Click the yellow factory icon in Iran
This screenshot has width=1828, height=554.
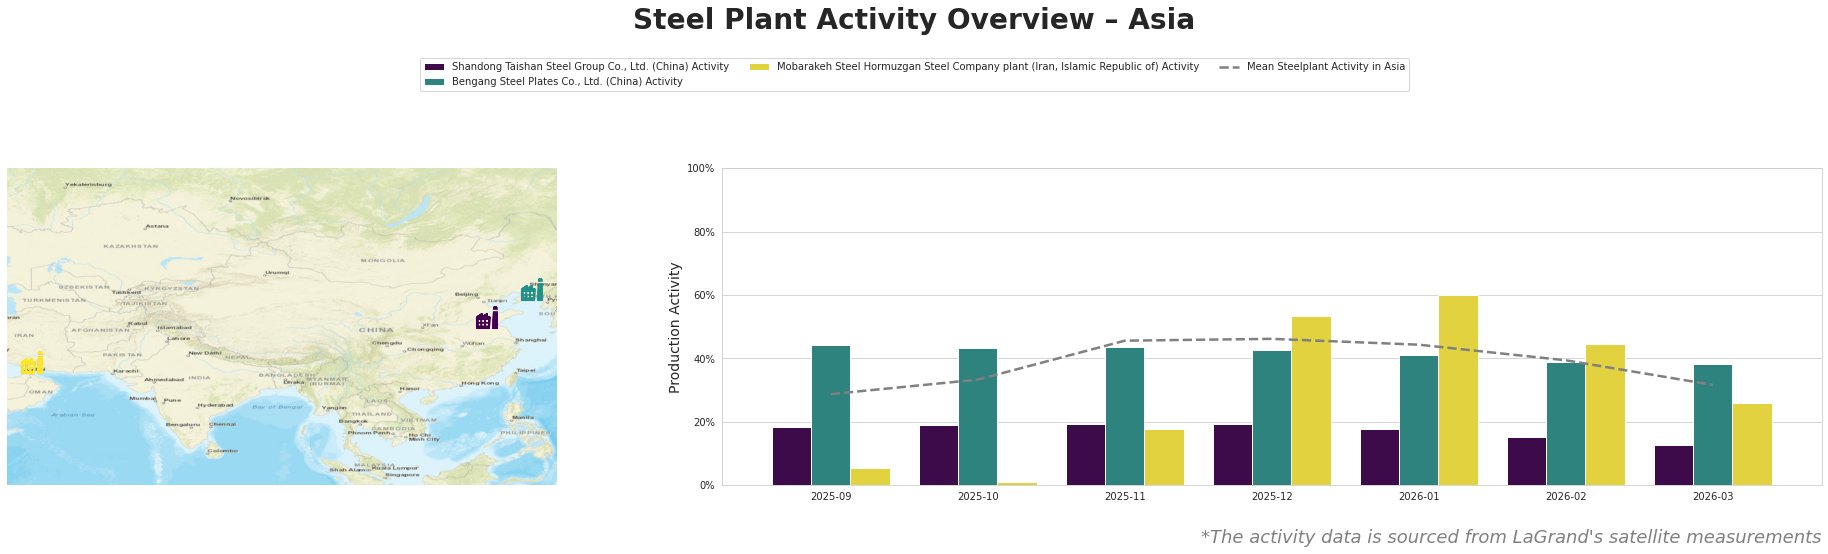pos(31,365)
